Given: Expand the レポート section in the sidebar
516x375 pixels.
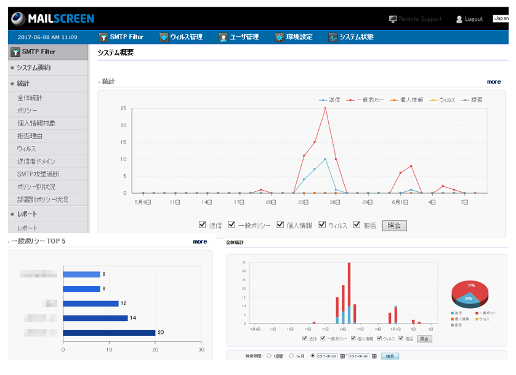Looking at the screenshot, I should [x=27, y=214].
